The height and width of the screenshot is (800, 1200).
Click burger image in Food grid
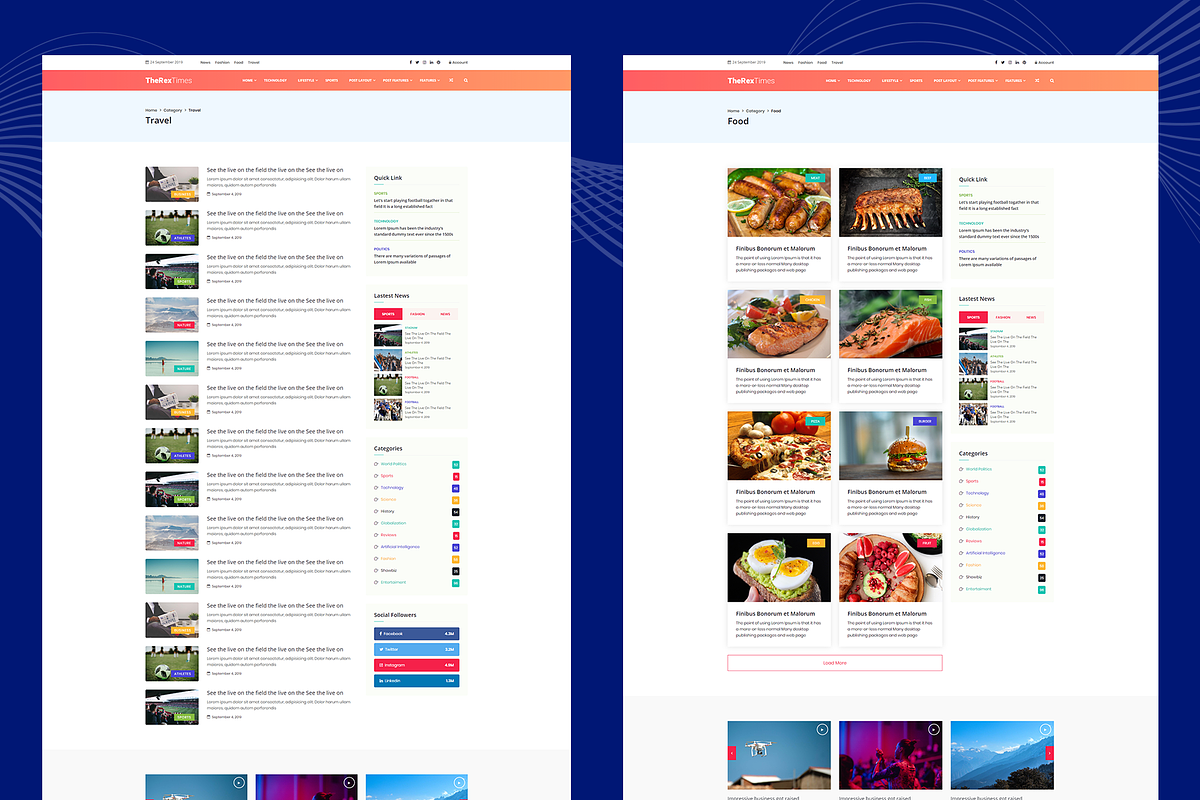[x=891, y=446]
